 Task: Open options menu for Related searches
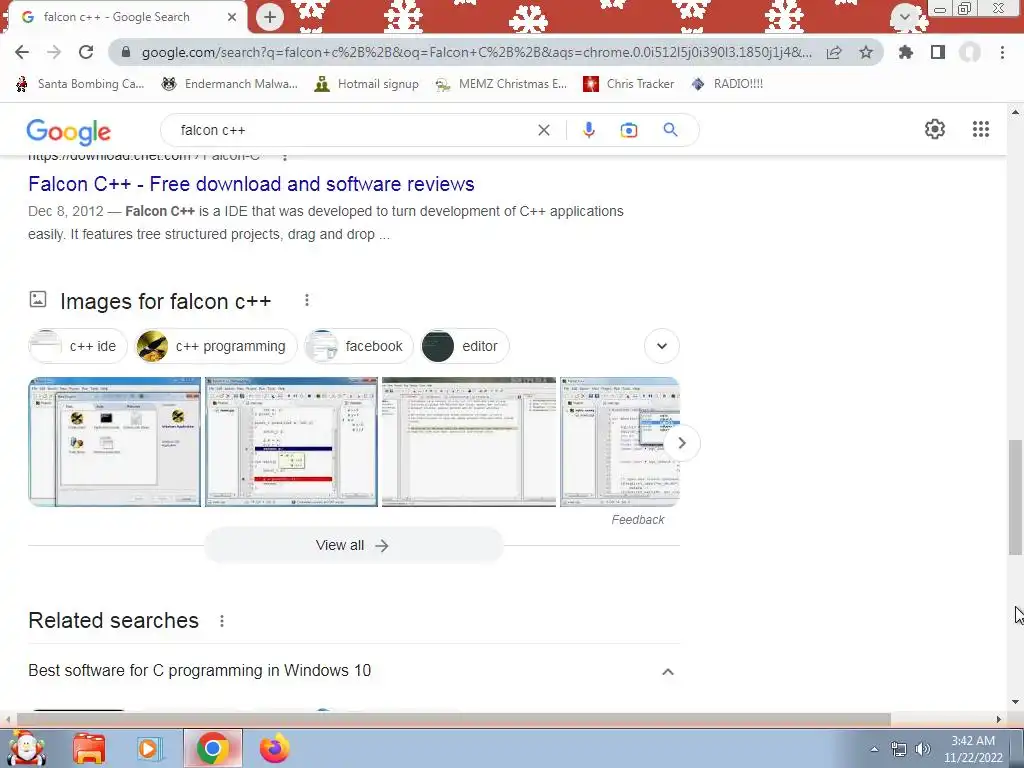tap(222, 621)
